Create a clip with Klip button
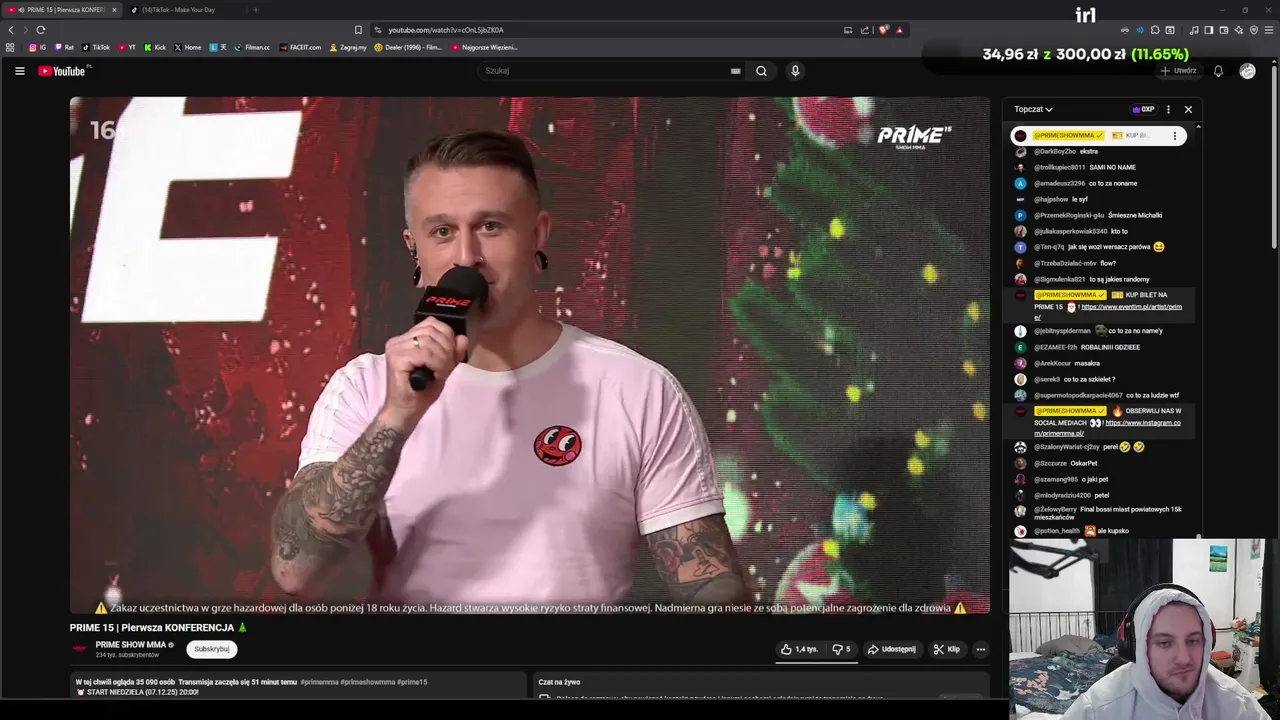Screen dimensions: 1280x720 point(946,649)
